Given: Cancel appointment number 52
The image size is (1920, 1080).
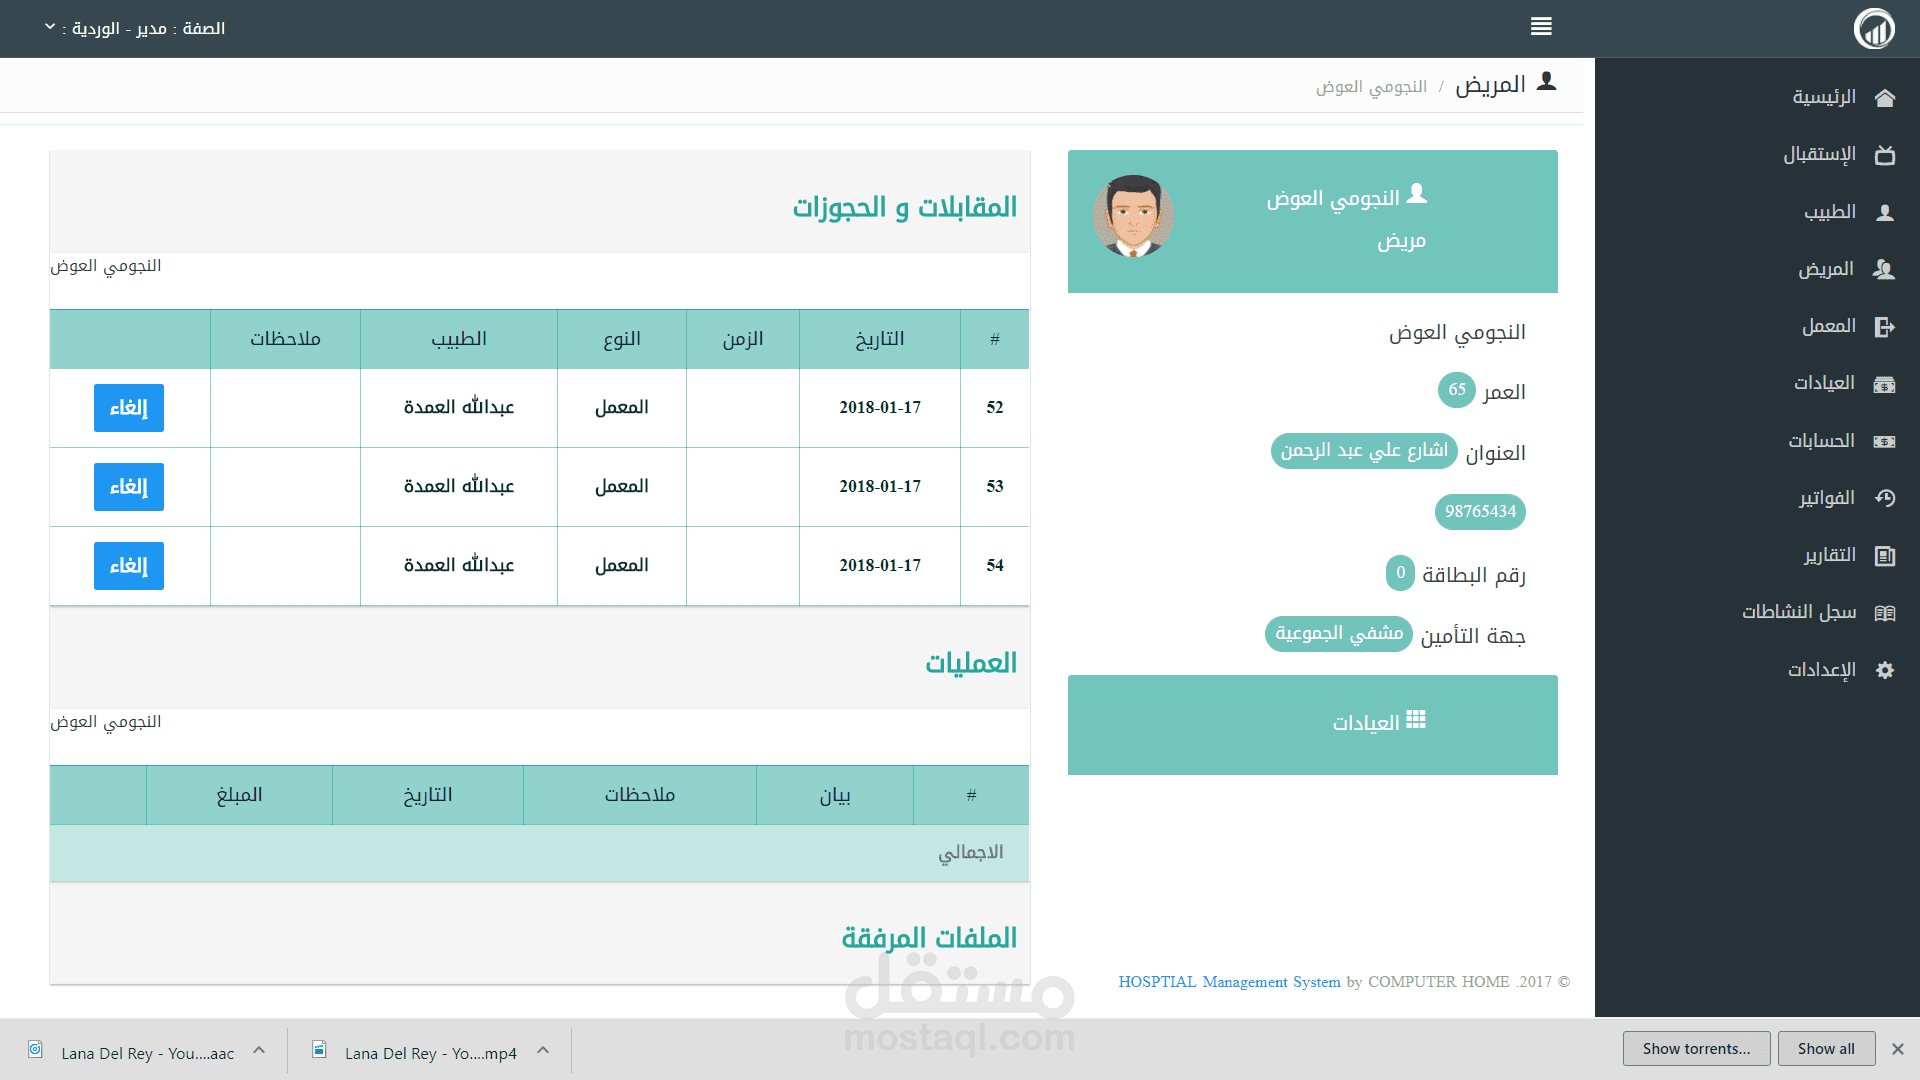Looking at the screenshot, I should pos(128,408).
